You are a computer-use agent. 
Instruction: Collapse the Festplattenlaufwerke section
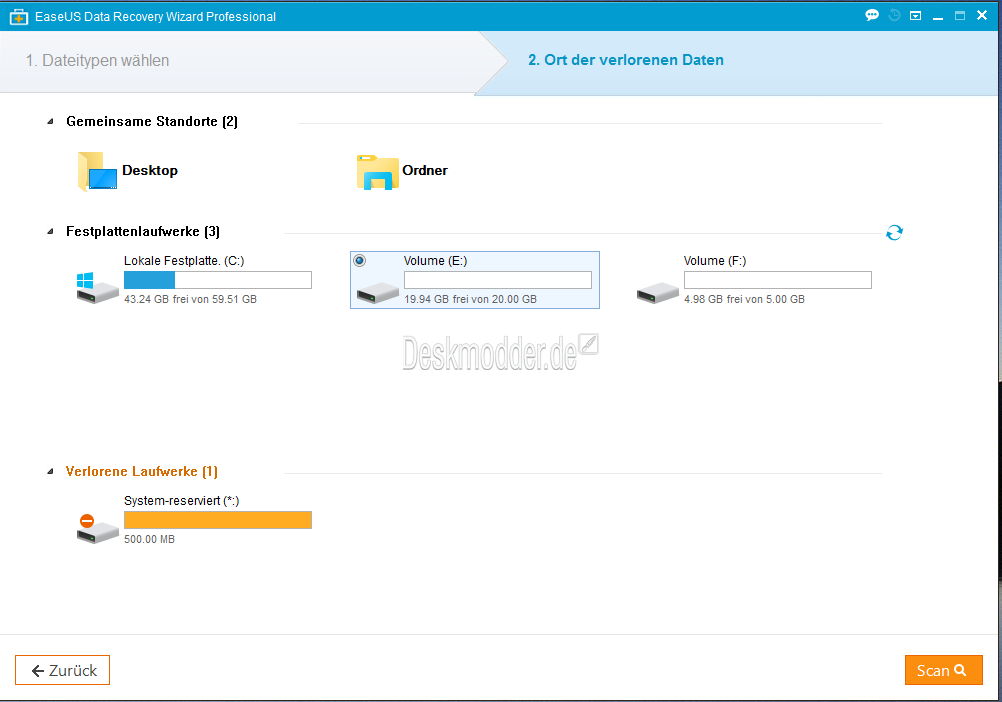point(50,232)
